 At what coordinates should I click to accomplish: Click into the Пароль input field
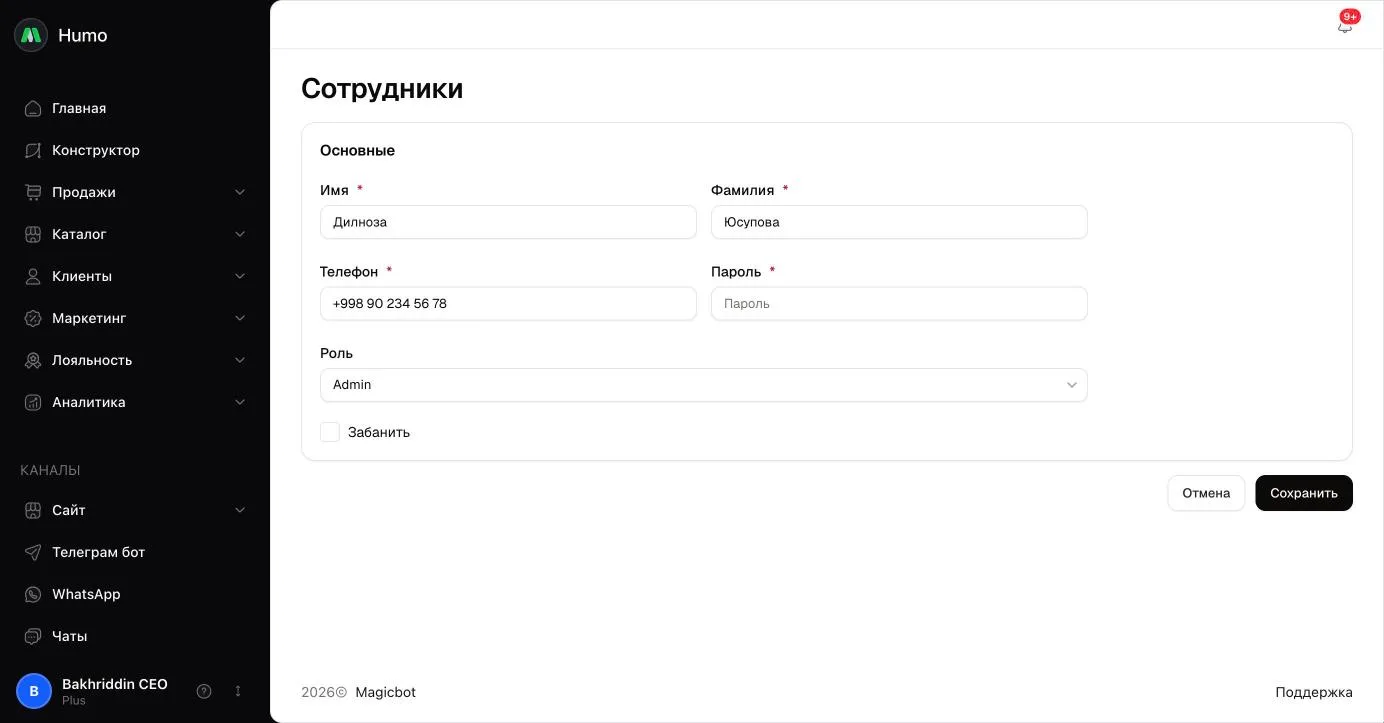click(x=899, y=304)
